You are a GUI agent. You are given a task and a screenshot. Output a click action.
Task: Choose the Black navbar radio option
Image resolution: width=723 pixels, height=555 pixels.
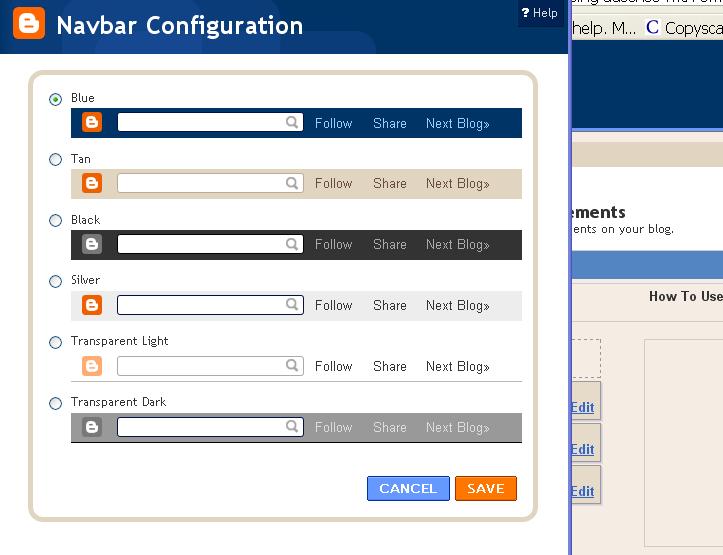coord(55,220)
